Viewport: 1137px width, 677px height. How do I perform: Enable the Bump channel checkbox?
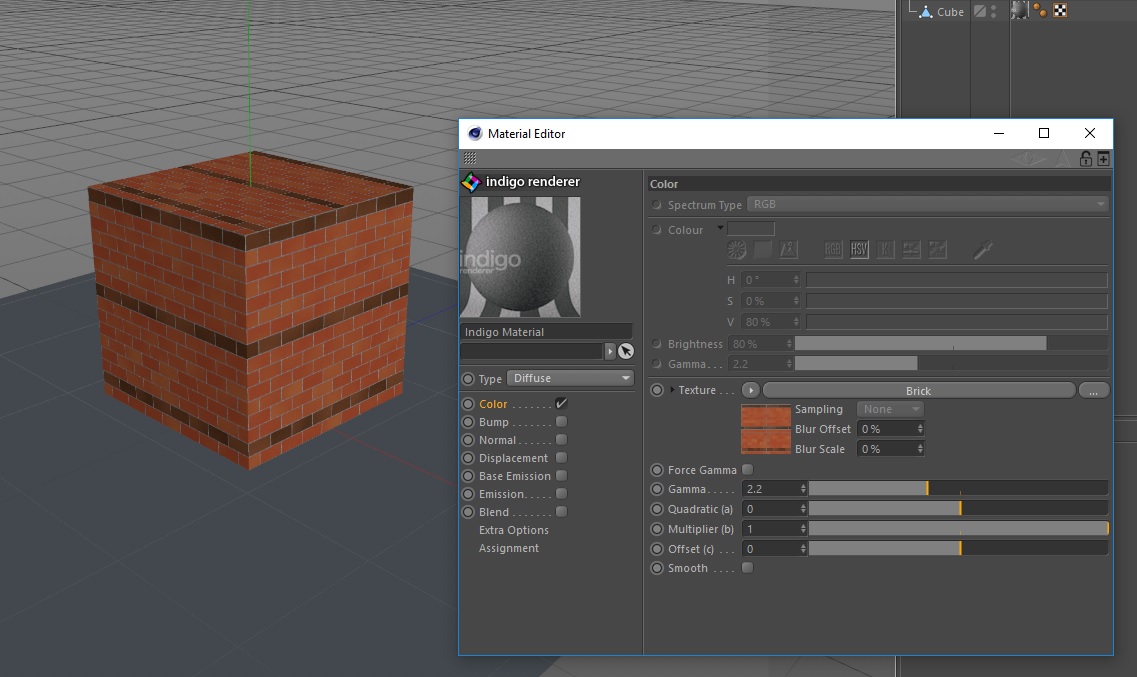click(561, 422)
